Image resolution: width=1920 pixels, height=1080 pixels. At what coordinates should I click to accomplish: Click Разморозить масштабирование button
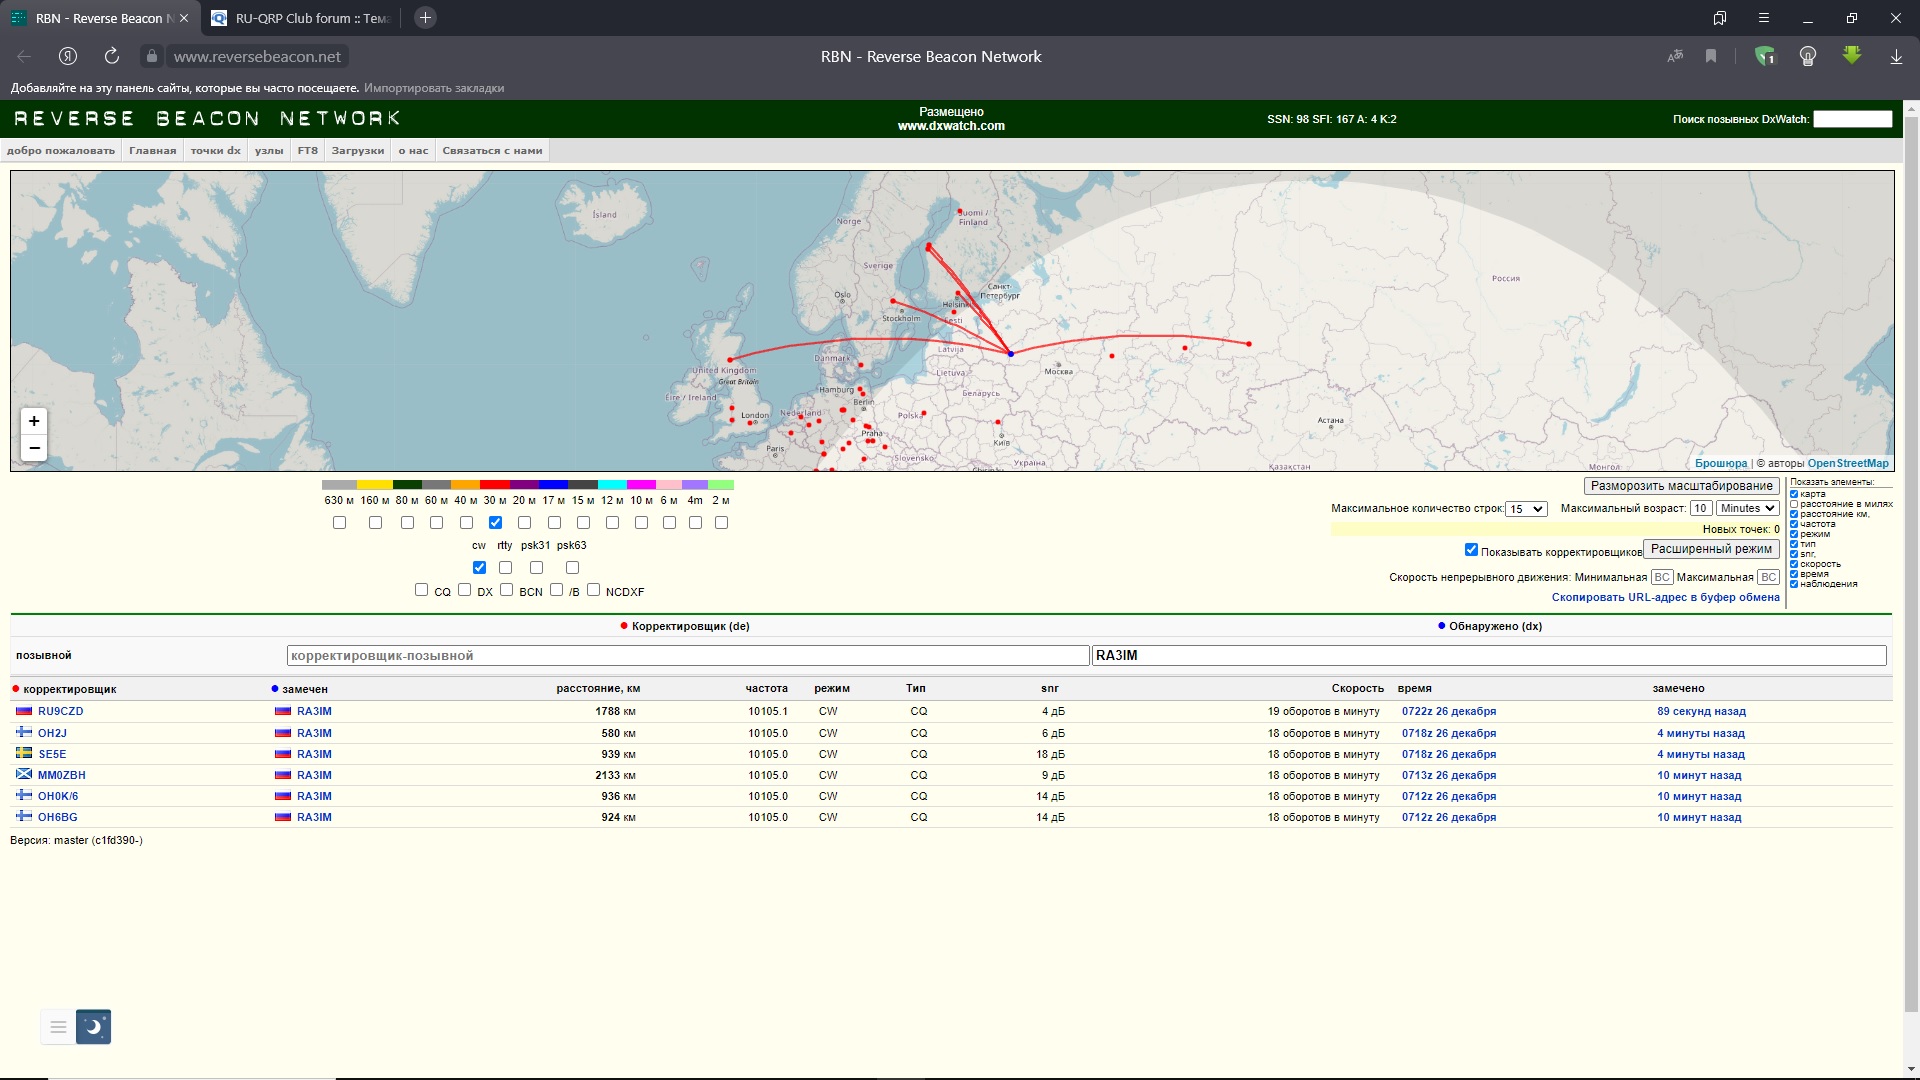[1681, 486]
